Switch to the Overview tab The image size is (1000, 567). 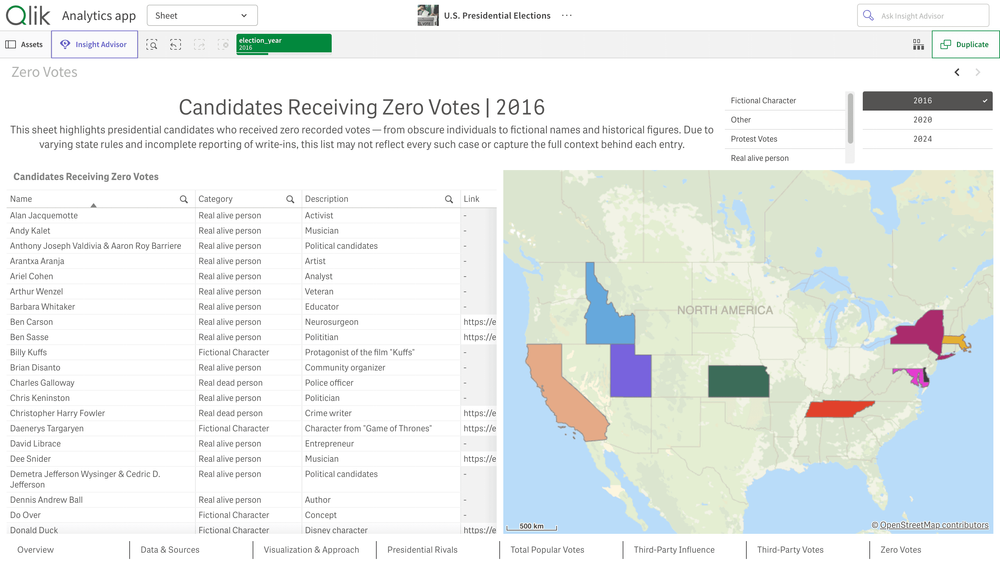click(x=36, y=550)
